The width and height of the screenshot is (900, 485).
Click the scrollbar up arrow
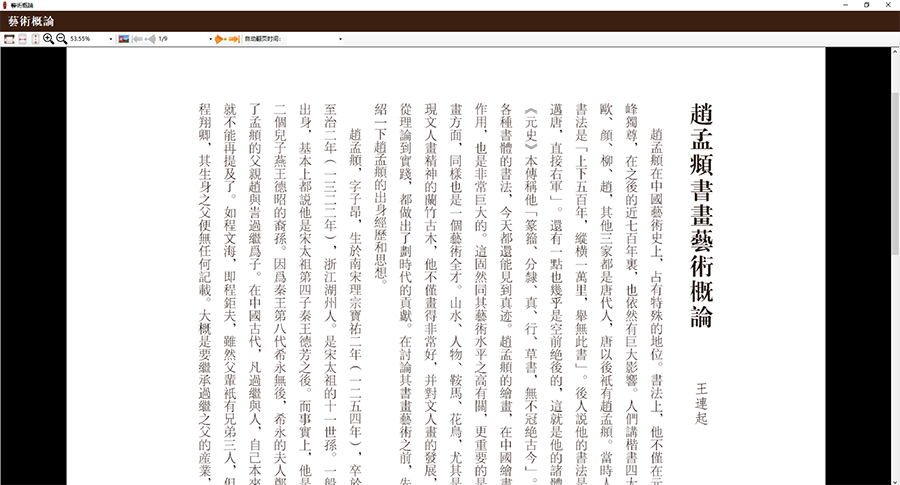click(895, 52)
